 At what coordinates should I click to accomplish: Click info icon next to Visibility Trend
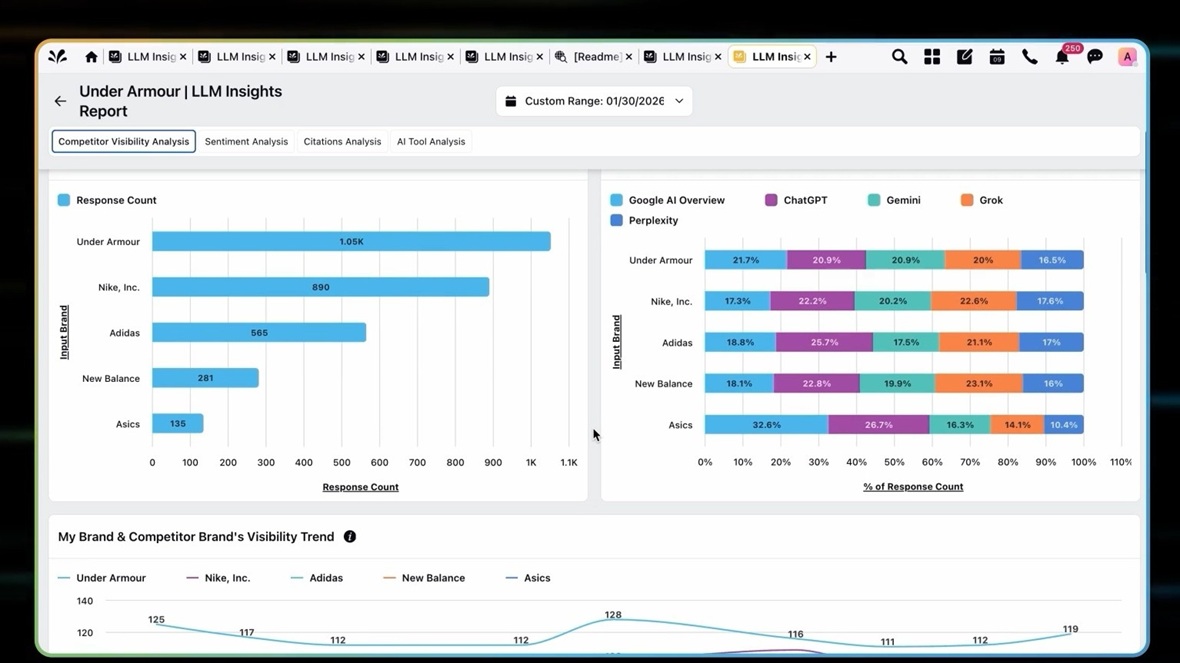[x=350, y=537]
